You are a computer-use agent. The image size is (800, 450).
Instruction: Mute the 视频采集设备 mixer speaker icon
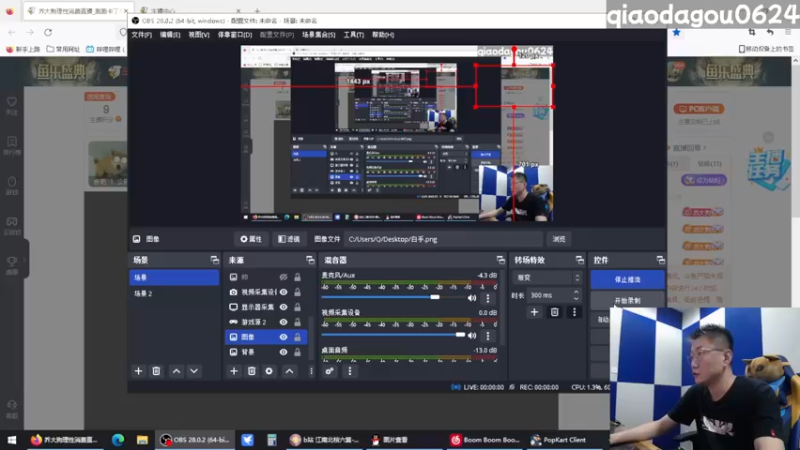[472, 335]
